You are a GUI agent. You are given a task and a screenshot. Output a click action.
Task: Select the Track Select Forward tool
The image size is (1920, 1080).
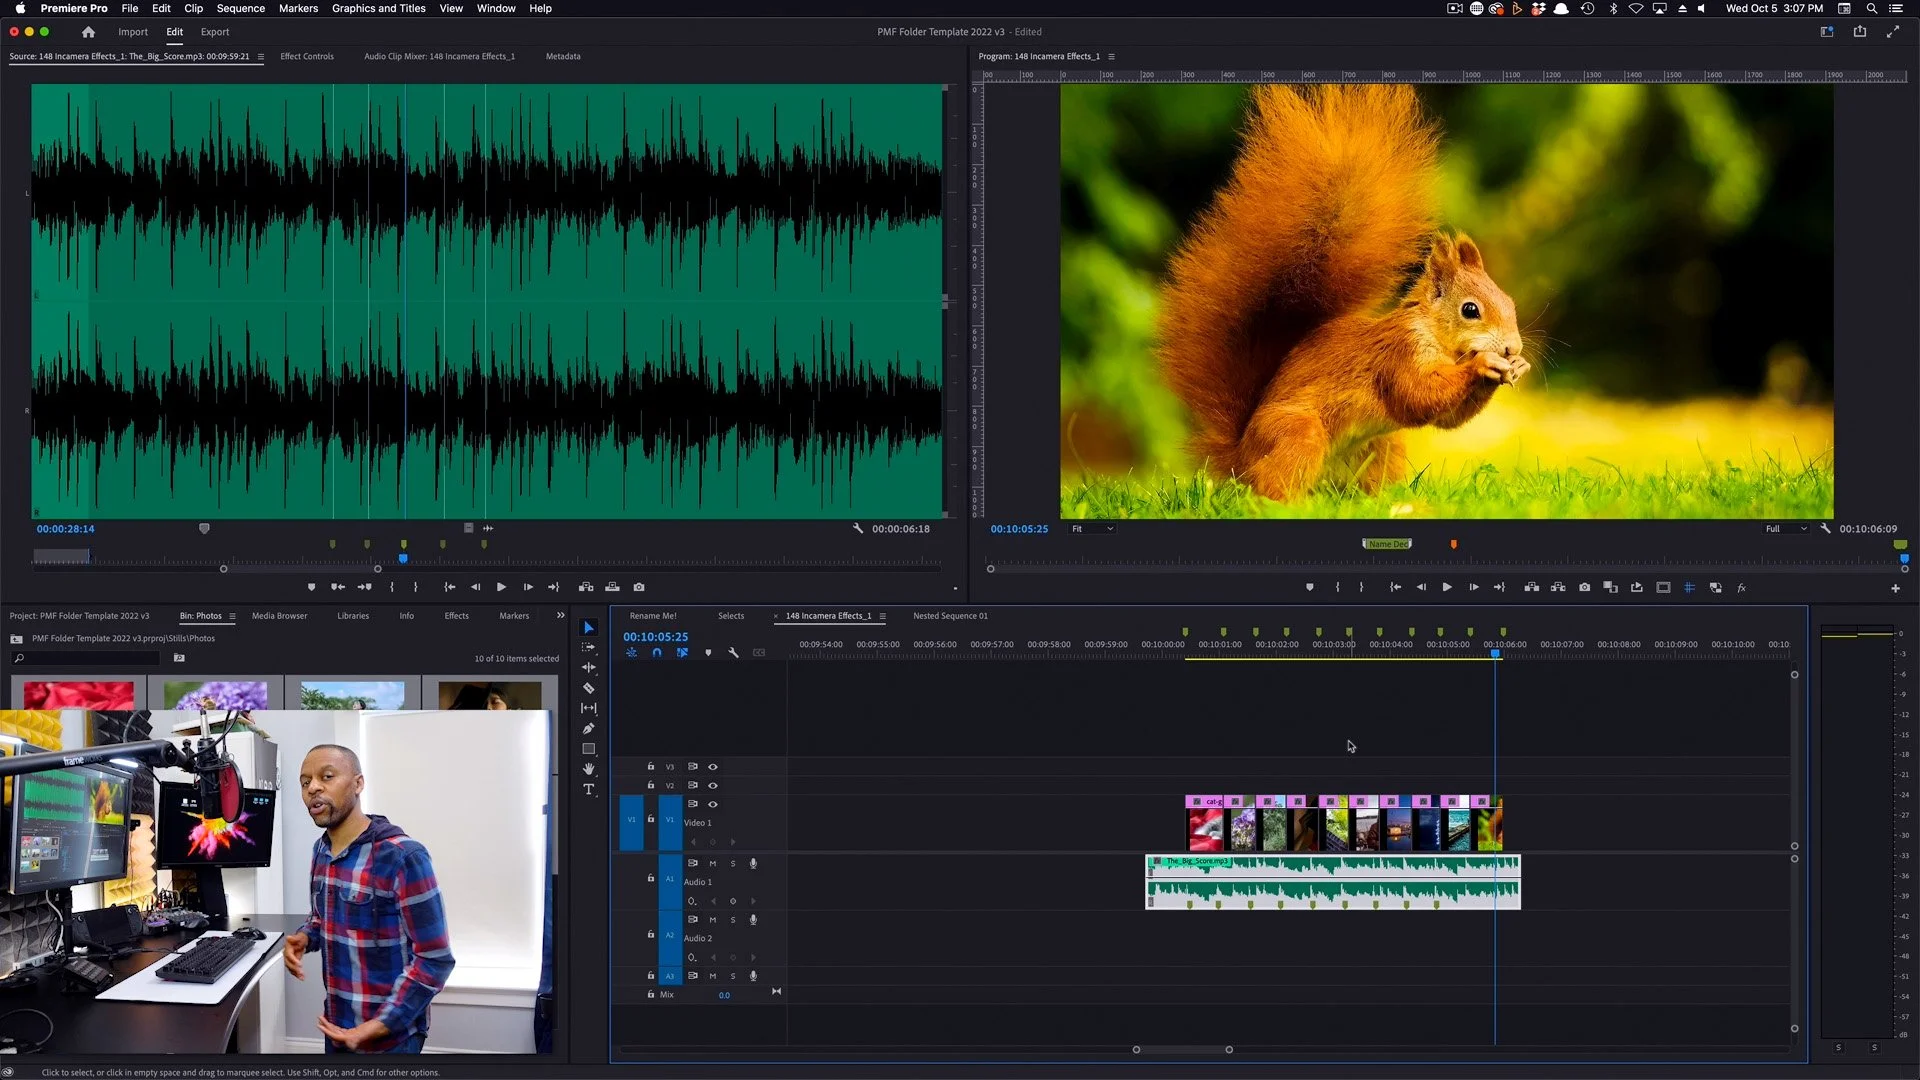[x=588, y=647]
